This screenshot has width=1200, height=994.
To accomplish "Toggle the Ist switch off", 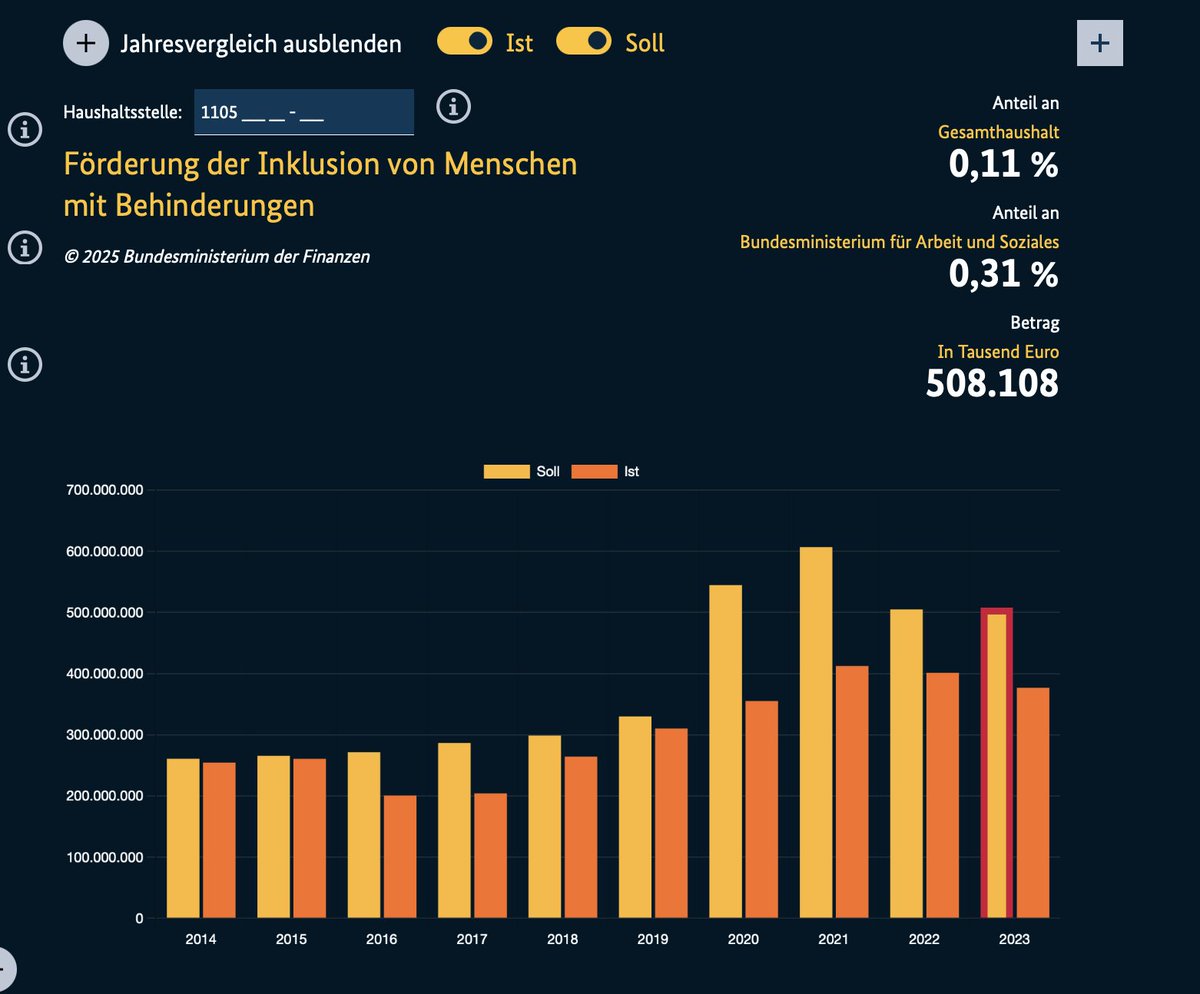I will click(x=465, y=41).
